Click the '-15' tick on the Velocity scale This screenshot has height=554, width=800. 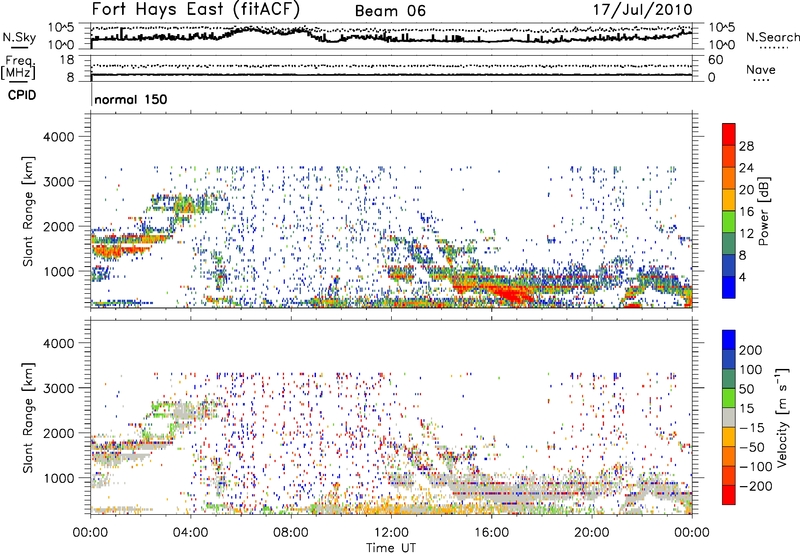tap(752, 428)
